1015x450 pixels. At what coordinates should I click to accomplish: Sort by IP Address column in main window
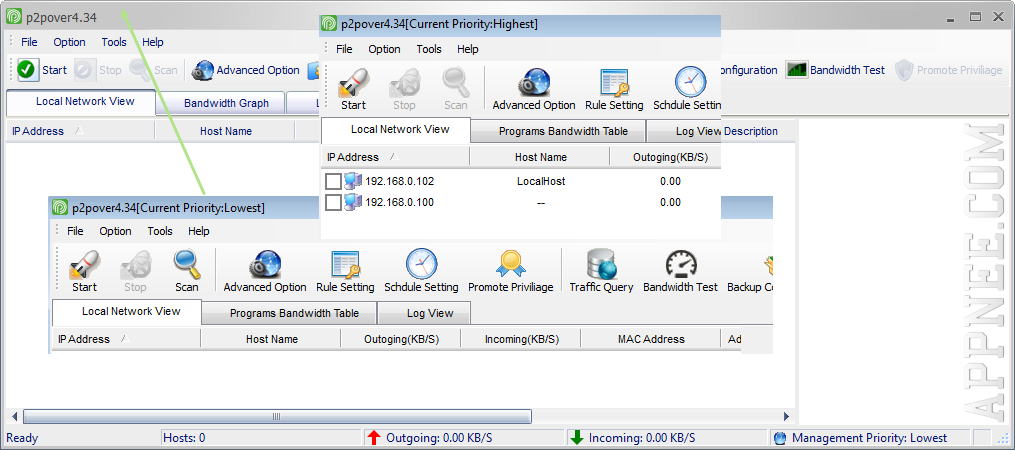coord(80,131)
